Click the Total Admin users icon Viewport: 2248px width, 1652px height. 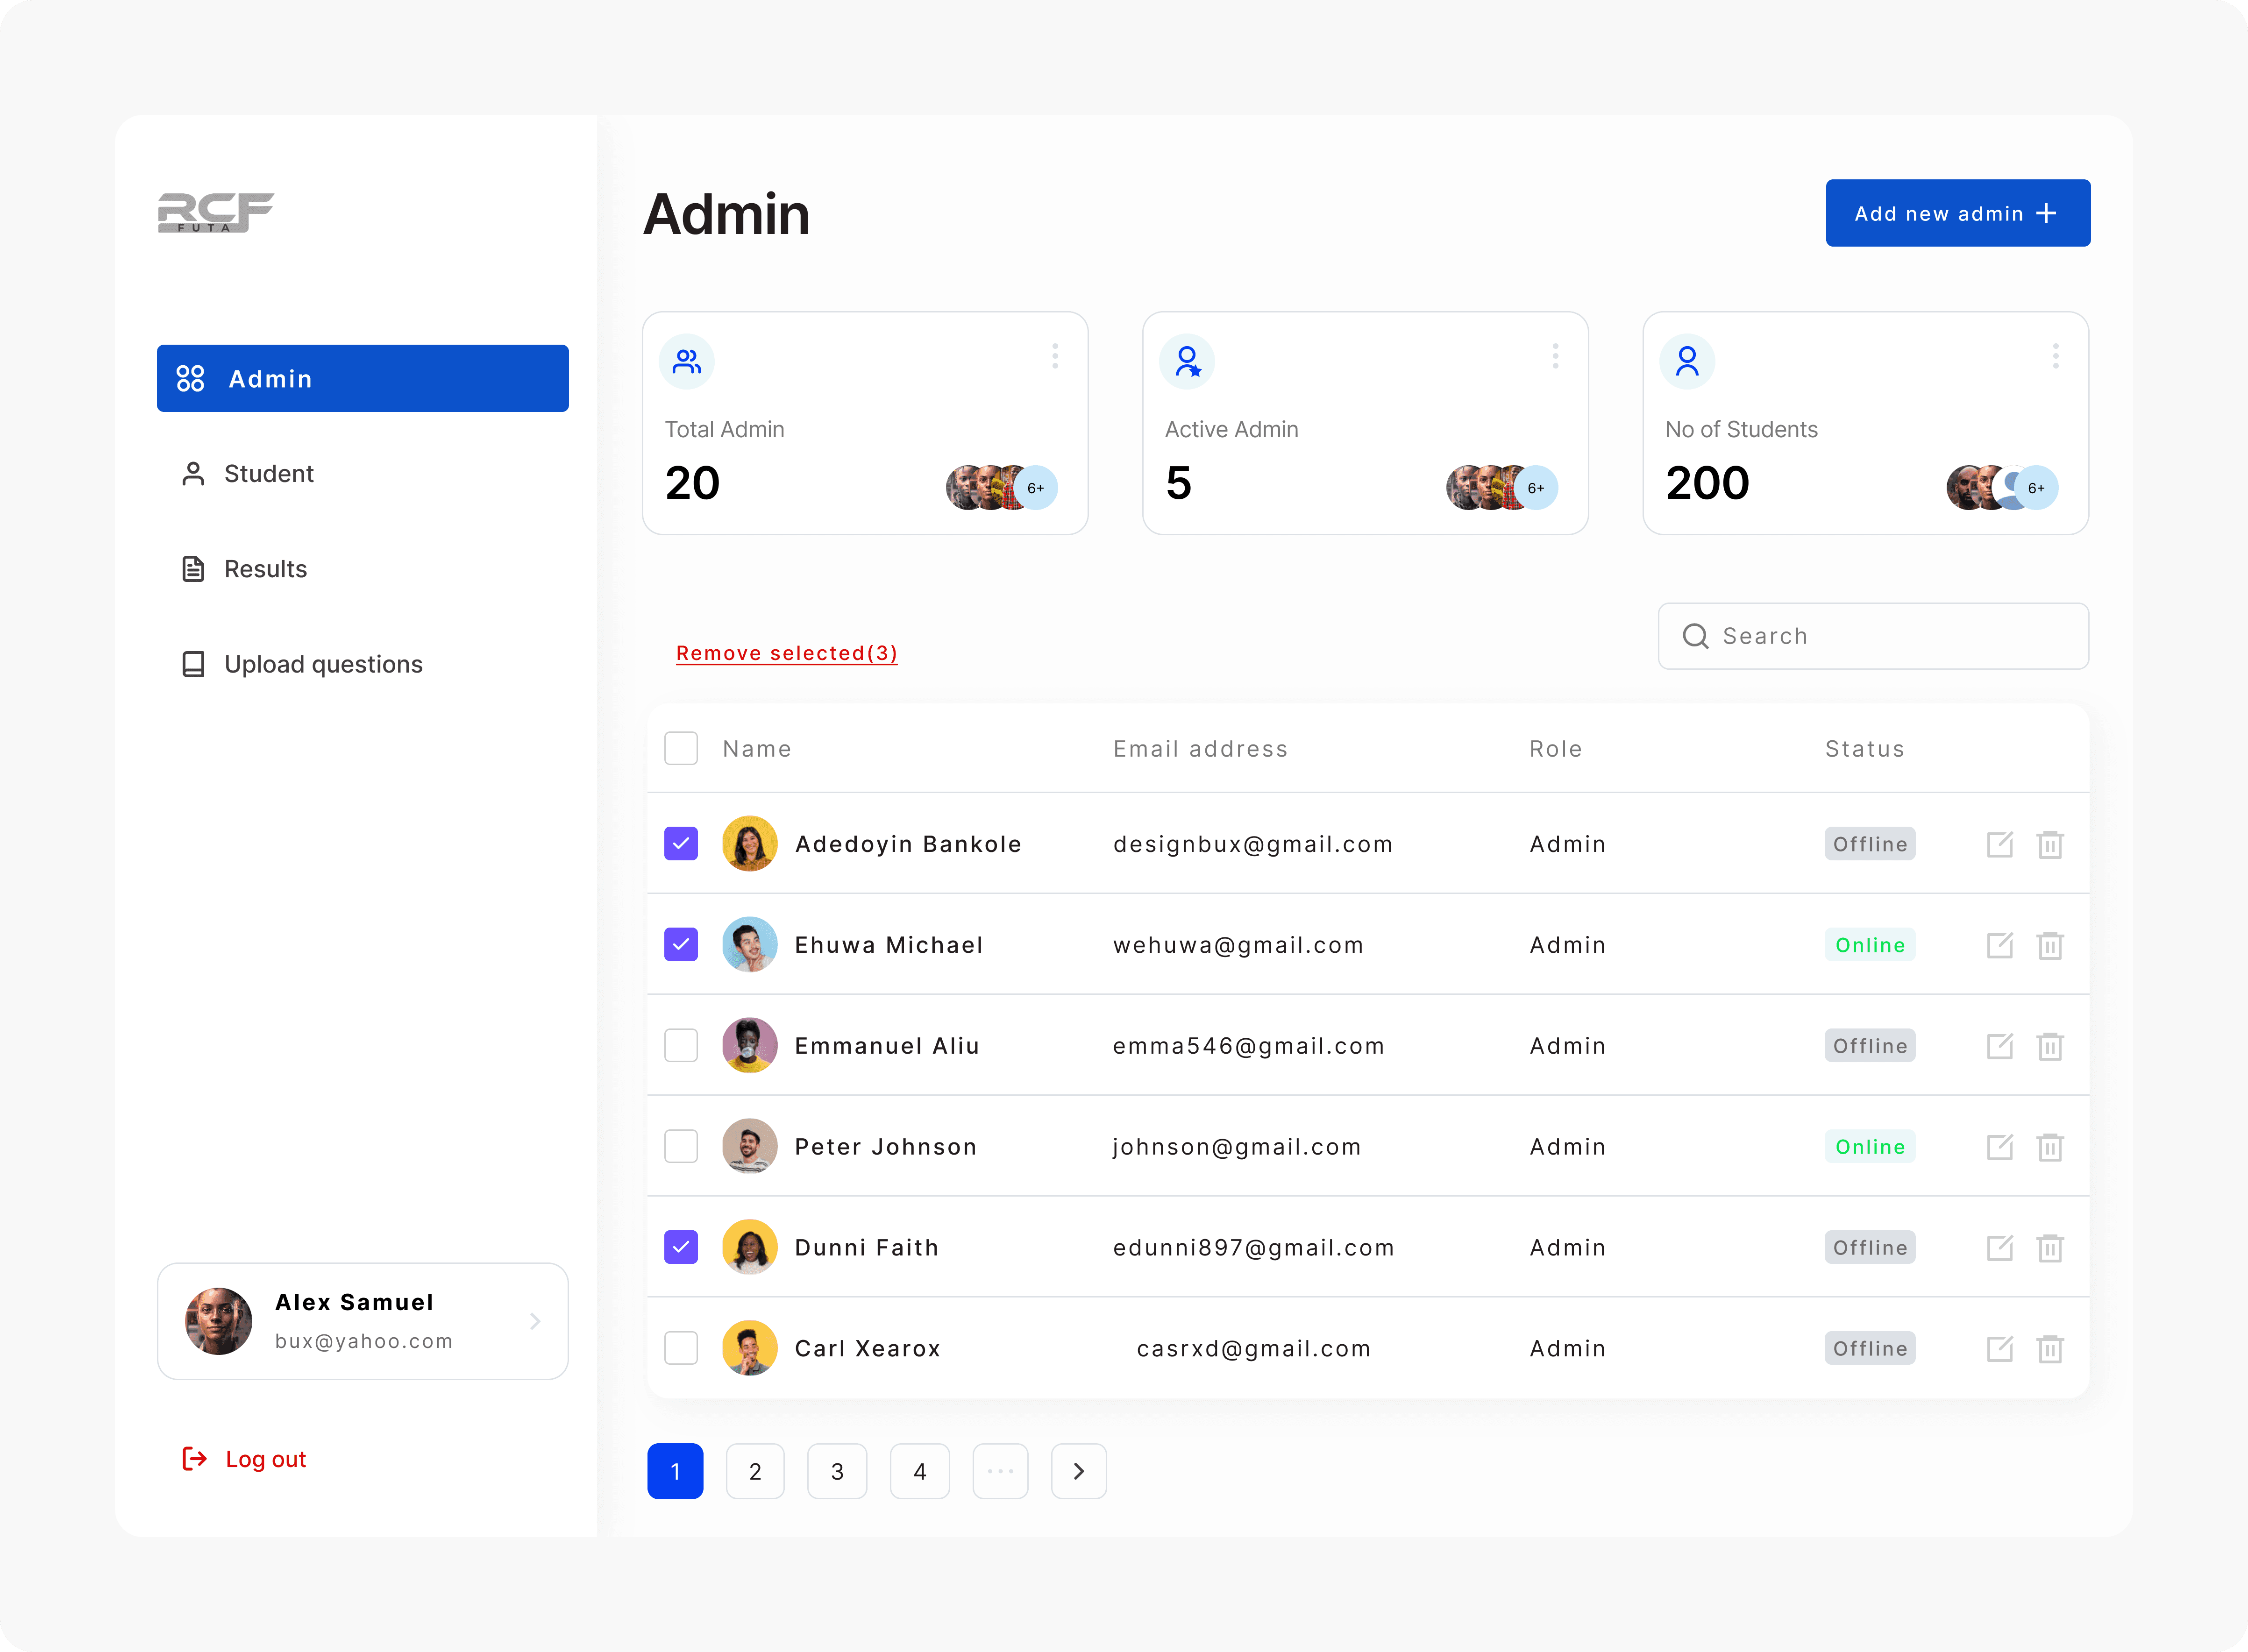coord(687,361)
